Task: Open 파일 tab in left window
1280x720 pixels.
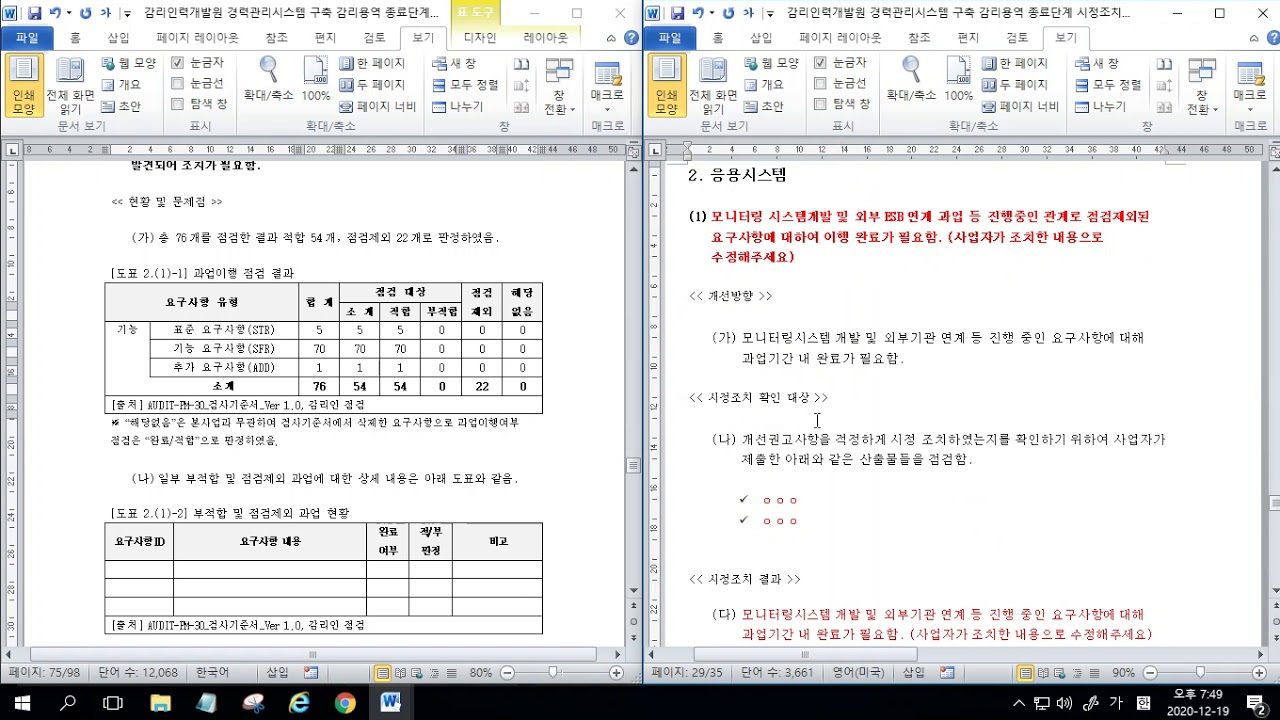Action: (x=27, y=38)
